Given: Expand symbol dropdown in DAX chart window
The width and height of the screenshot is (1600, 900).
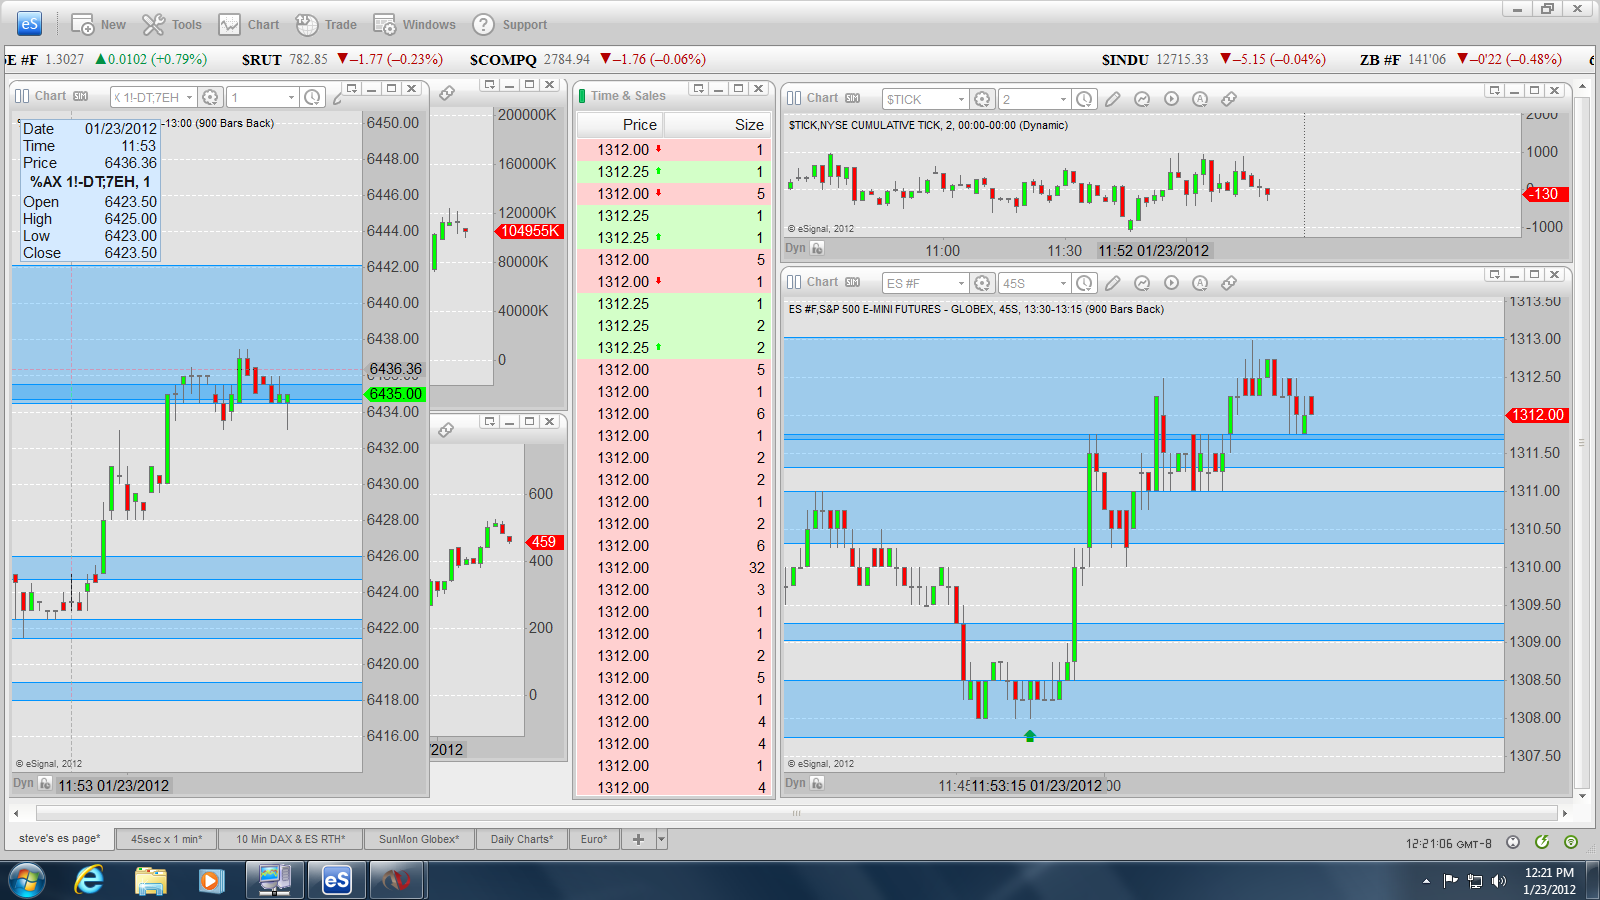Looking at the screenshot, I should point(189,97).
